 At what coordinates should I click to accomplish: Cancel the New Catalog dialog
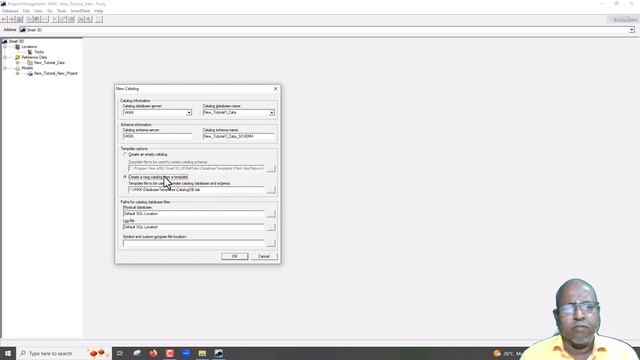[264, 256]
